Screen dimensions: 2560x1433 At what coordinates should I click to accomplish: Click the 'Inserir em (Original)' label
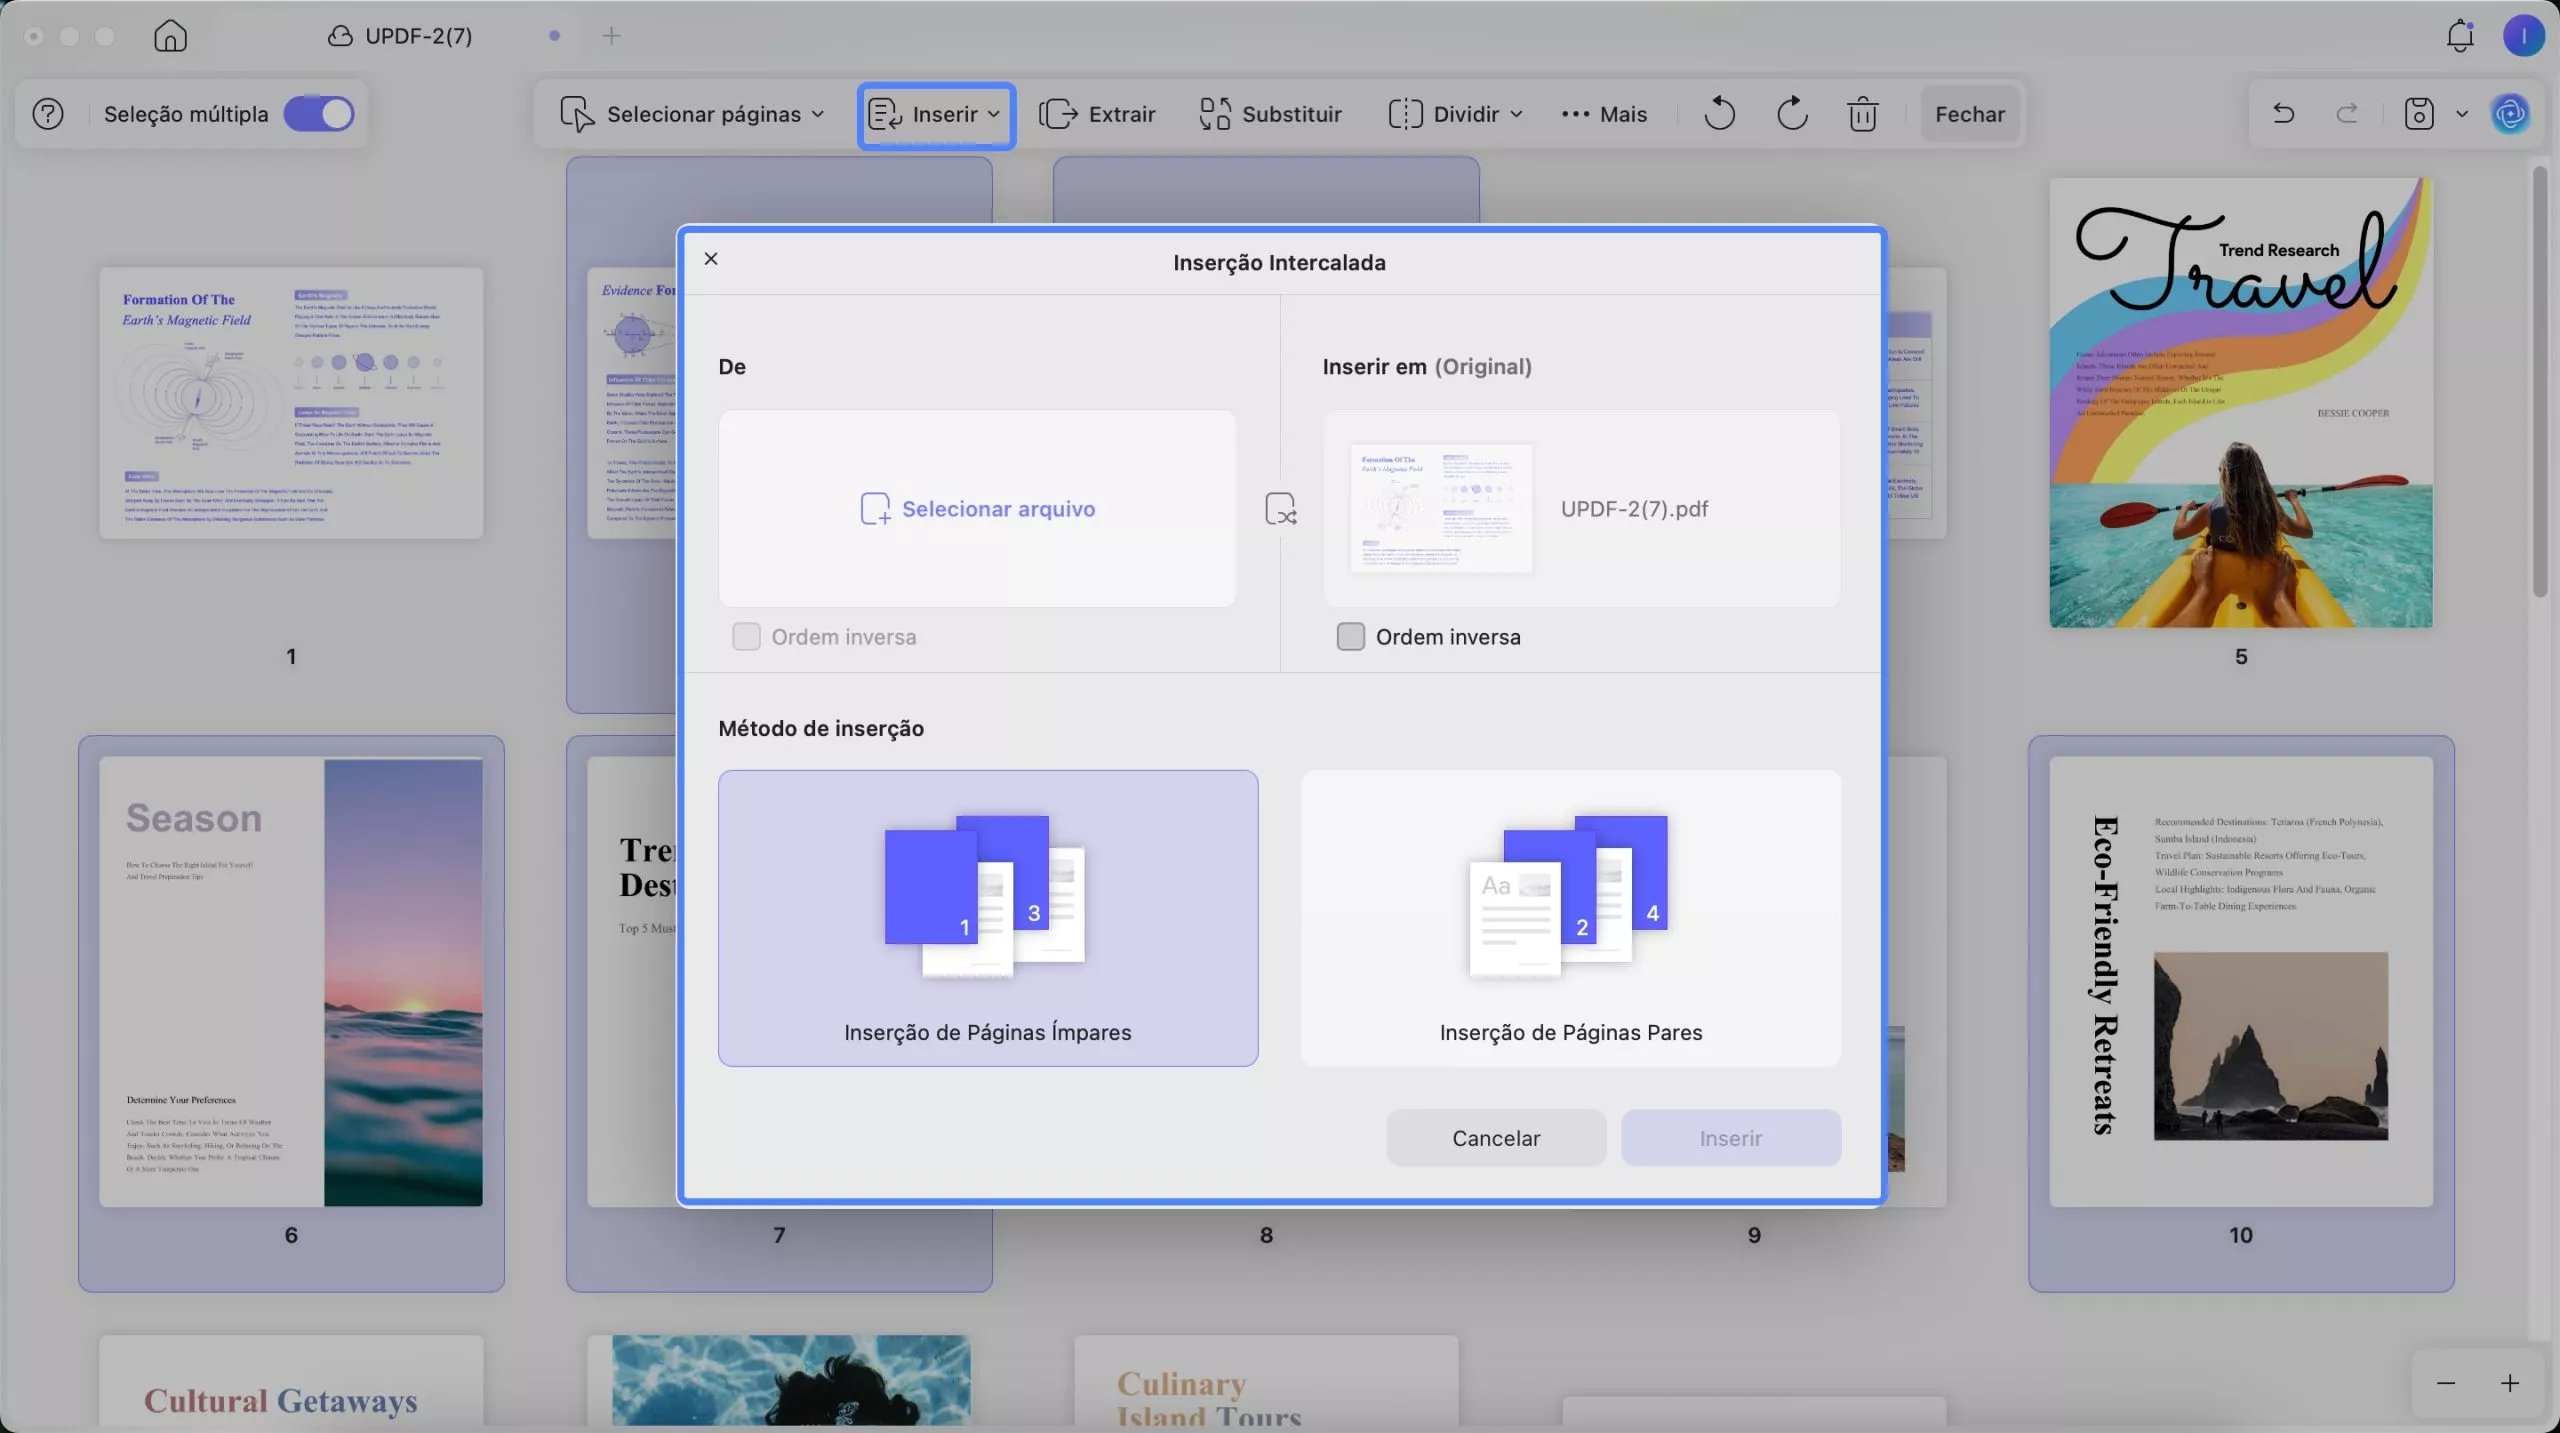pyautogui.click(x=1427, y=367)
